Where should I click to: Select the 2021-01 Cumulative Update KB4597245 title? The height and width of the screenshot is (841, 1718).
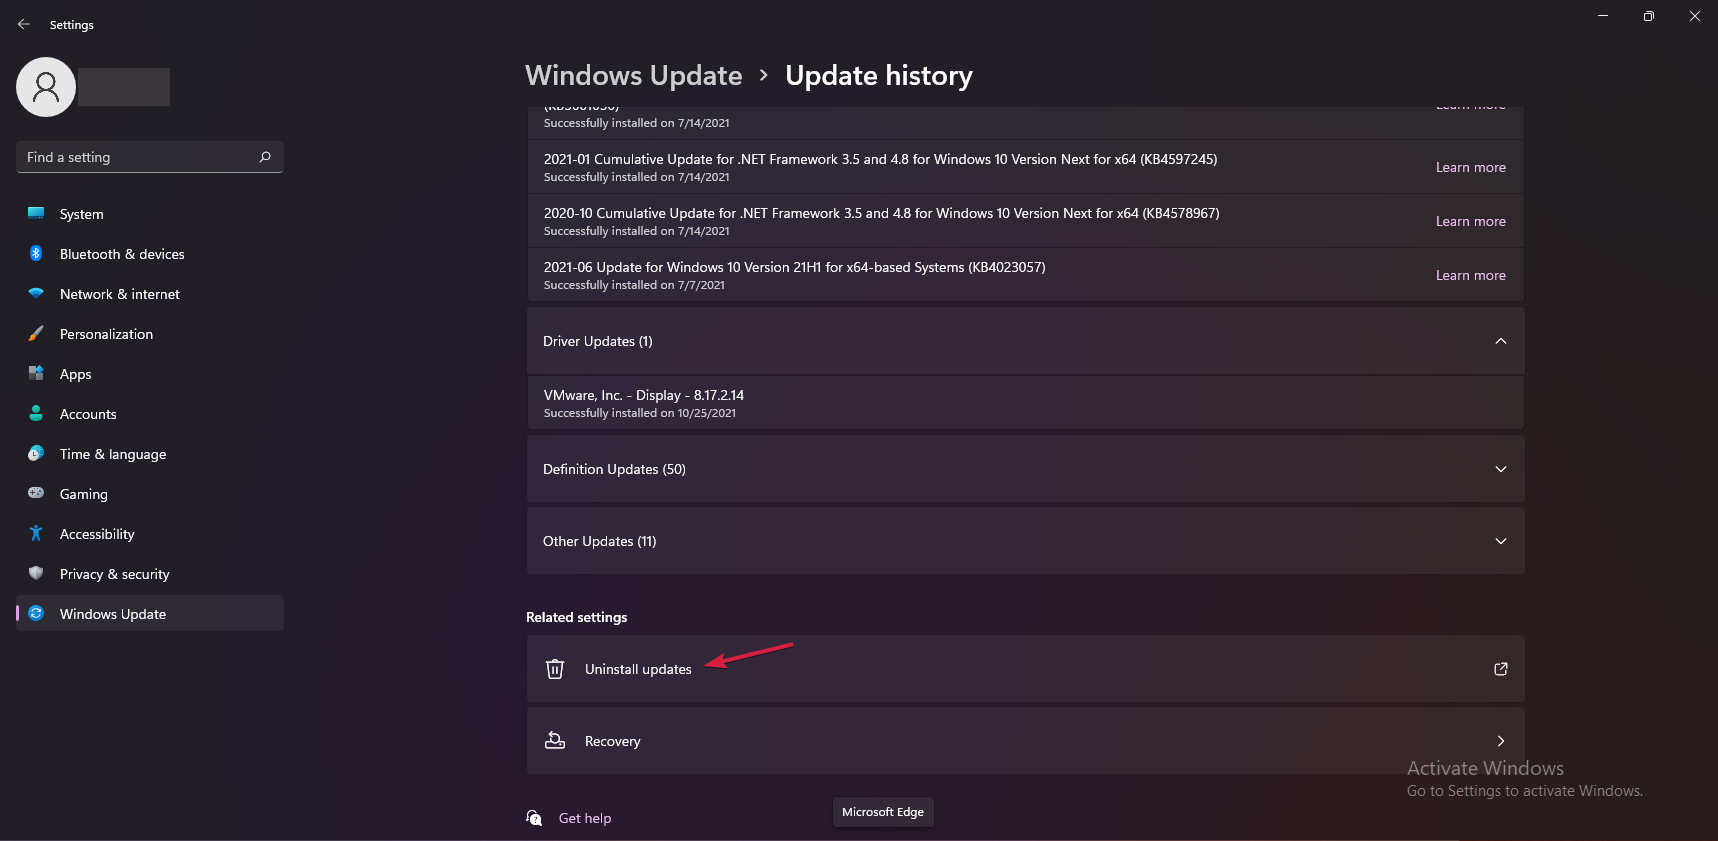(880, 159)
